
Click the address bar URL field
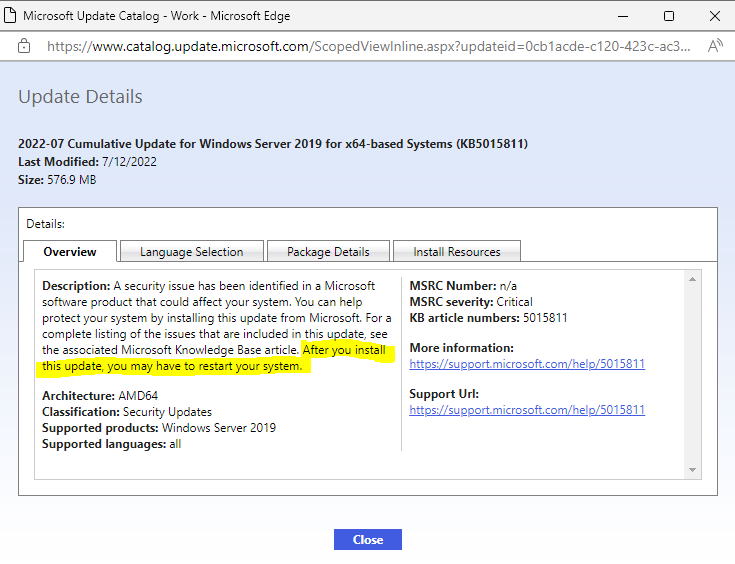click(368, 46)
